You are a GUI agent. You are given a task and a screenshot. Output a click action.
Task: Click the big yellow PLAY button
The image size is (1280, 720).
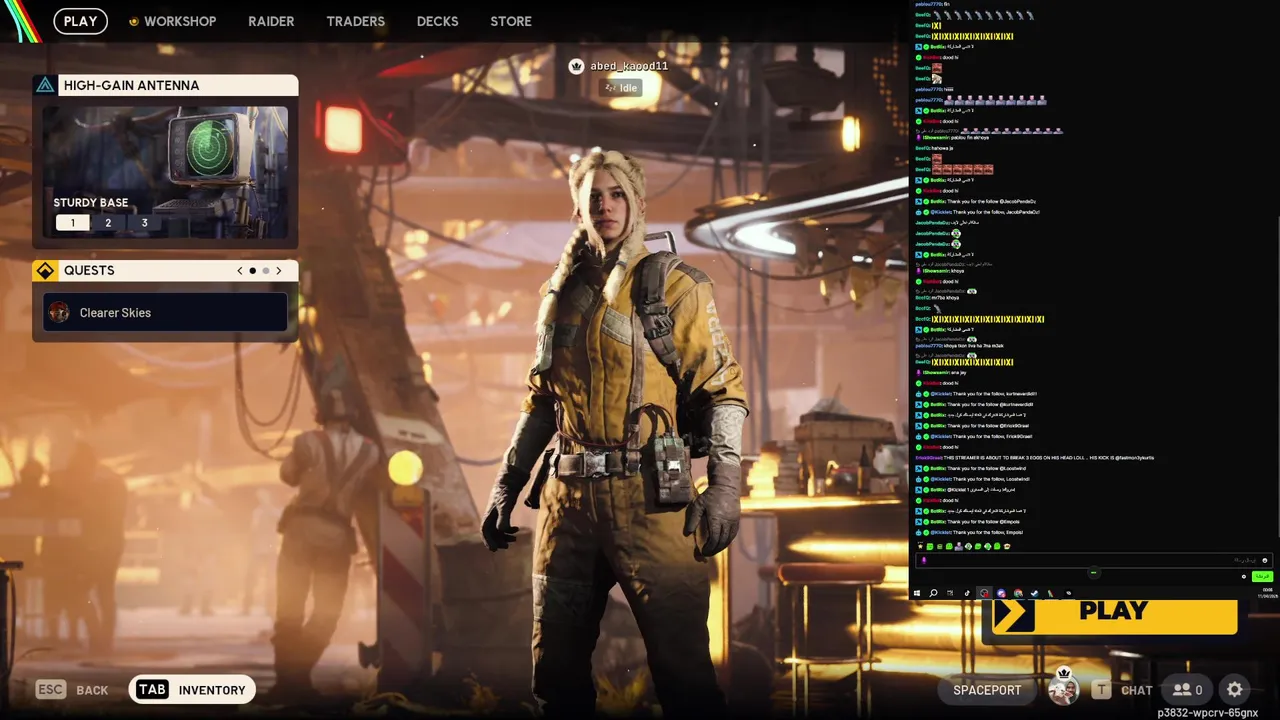1114,615
